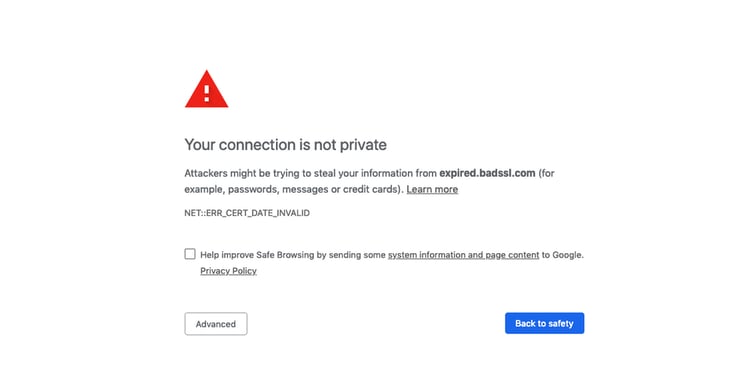The height and width of the screenshot is (385, 754).
Task: Open the Learn more link
Action: pyautogui.click(x=432, y=189)
